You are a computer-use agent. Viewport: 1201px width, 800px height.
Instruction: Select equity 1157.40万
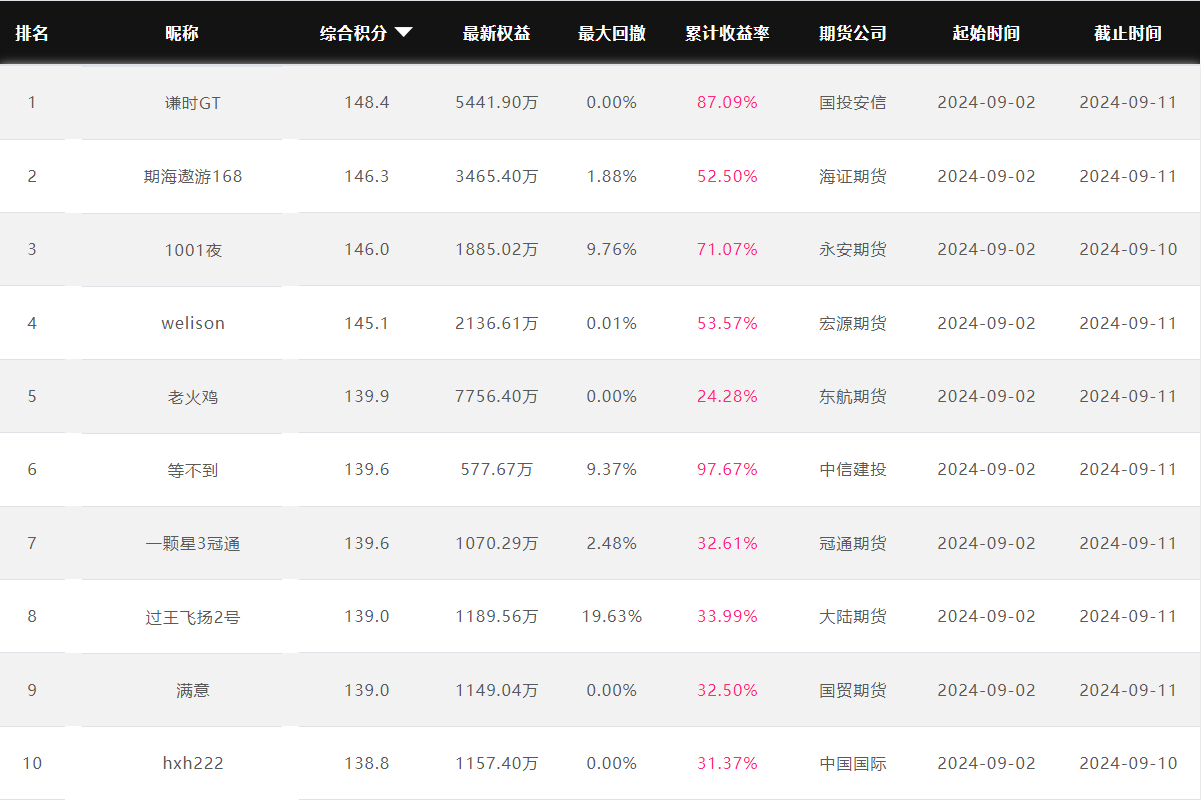497,763
